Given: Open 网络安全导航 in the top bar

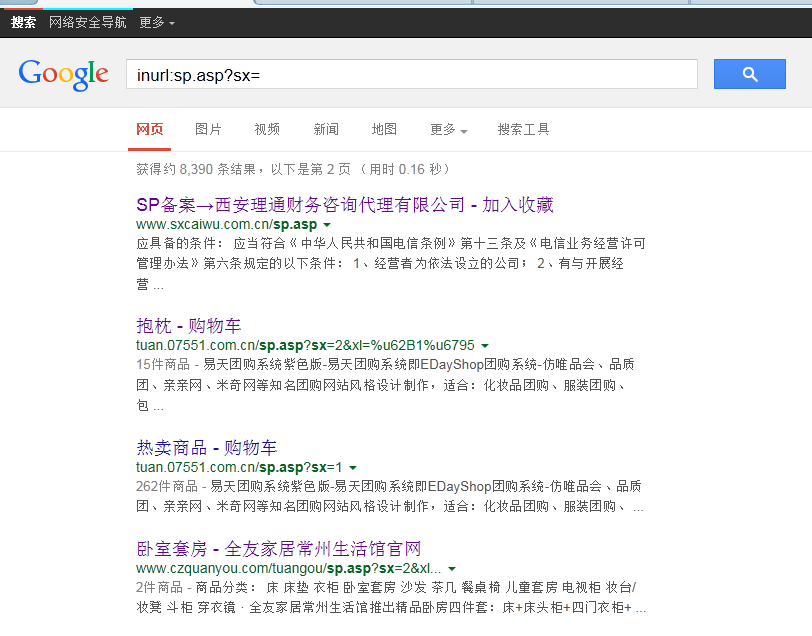Looking at the screenshot, I should pyautogui.click(x=88, y=22).
